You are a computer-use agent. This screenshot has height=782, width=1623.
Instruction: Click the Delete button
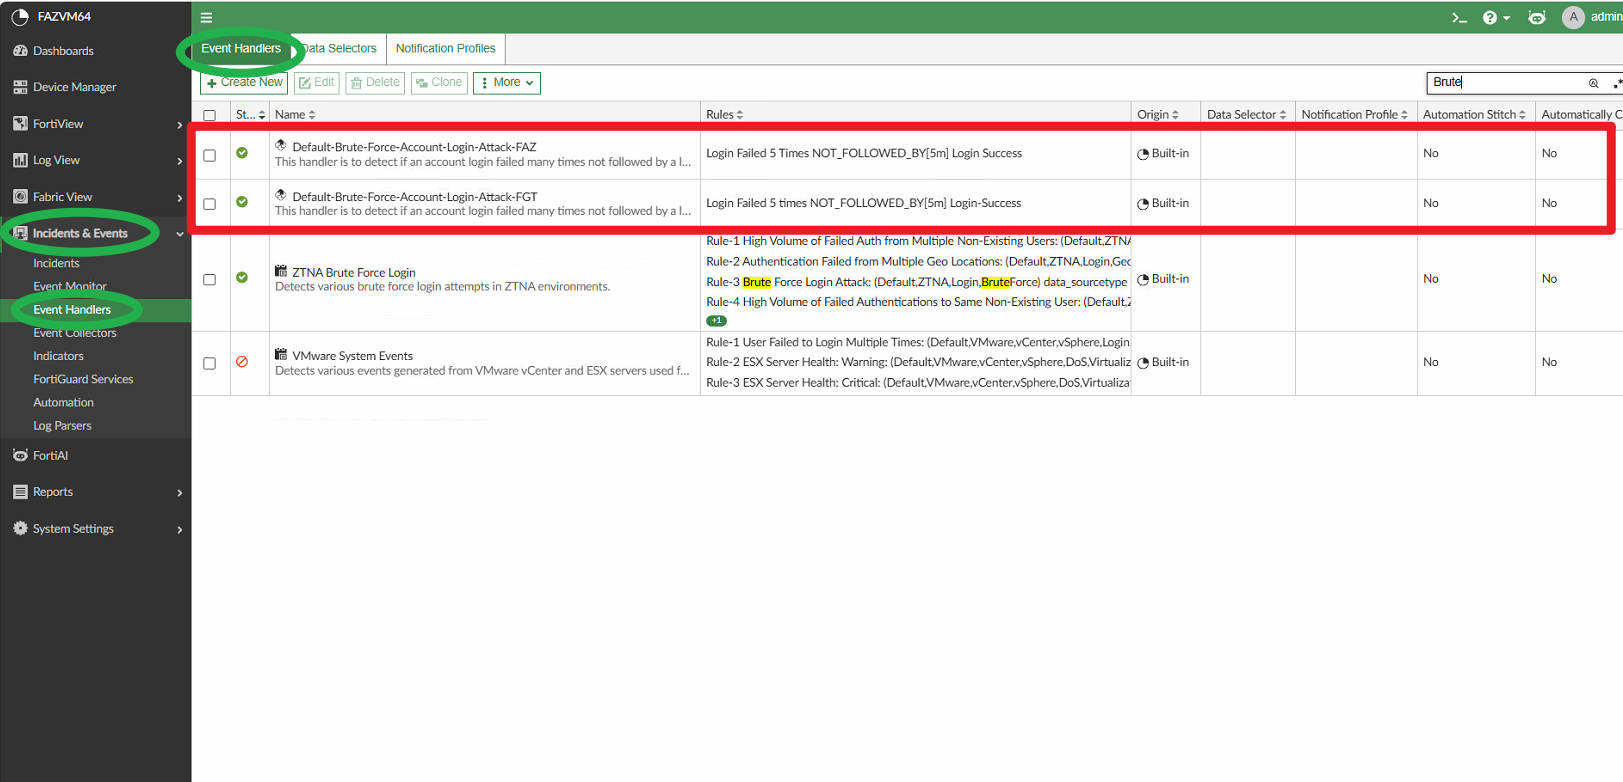(x=375, y=83)
